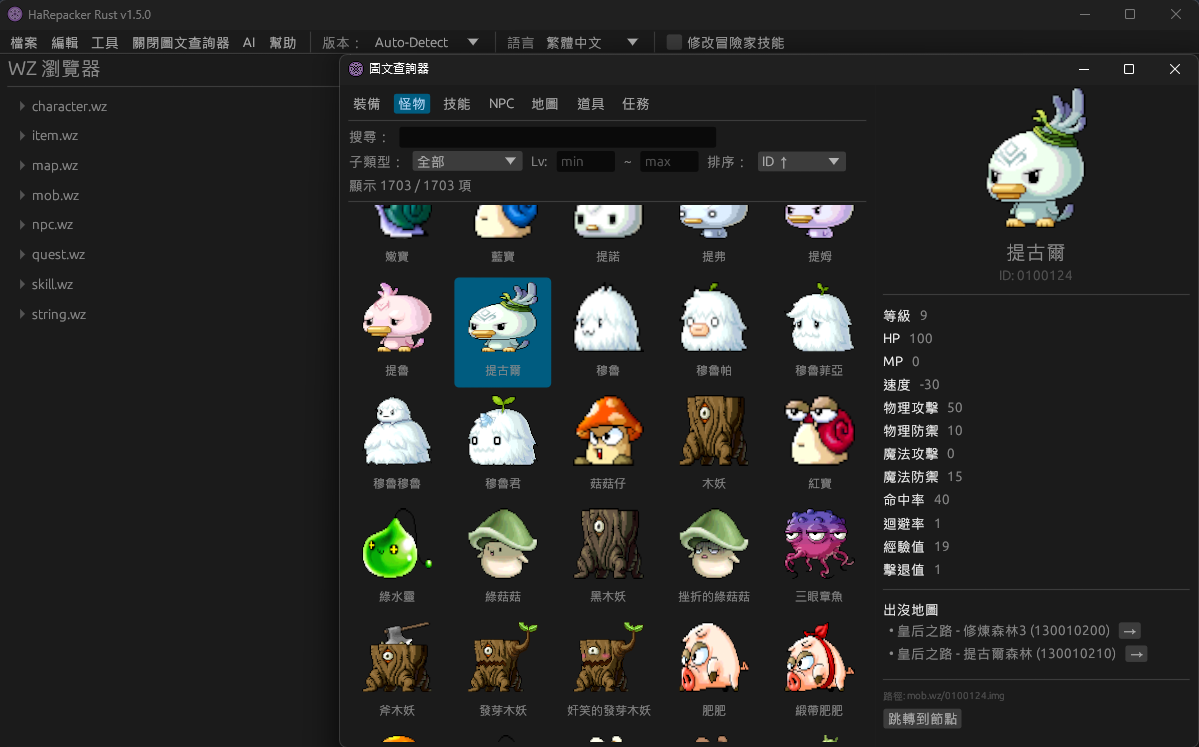Expand the mob.wz tree node
Viewport: 1199px width, 747px height.
[x=22, y=195]
